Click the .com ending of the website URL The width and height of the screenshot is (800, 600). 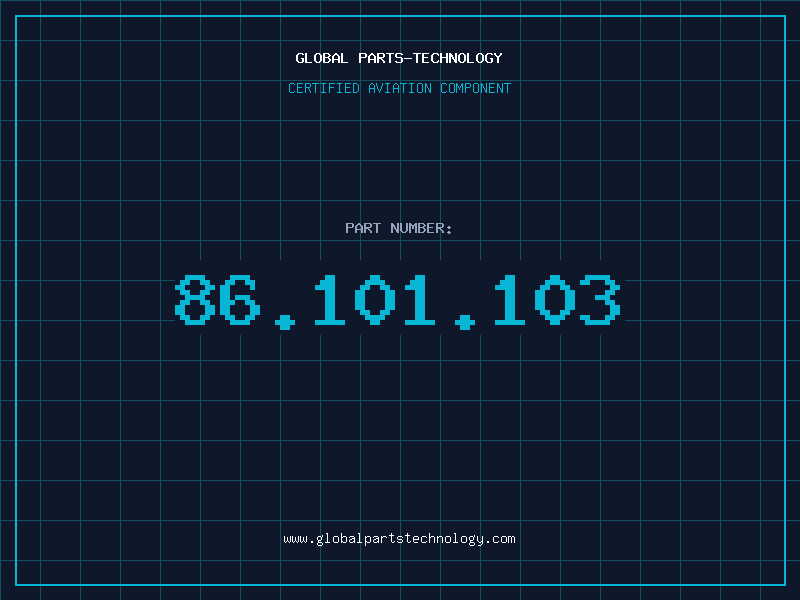500,539
